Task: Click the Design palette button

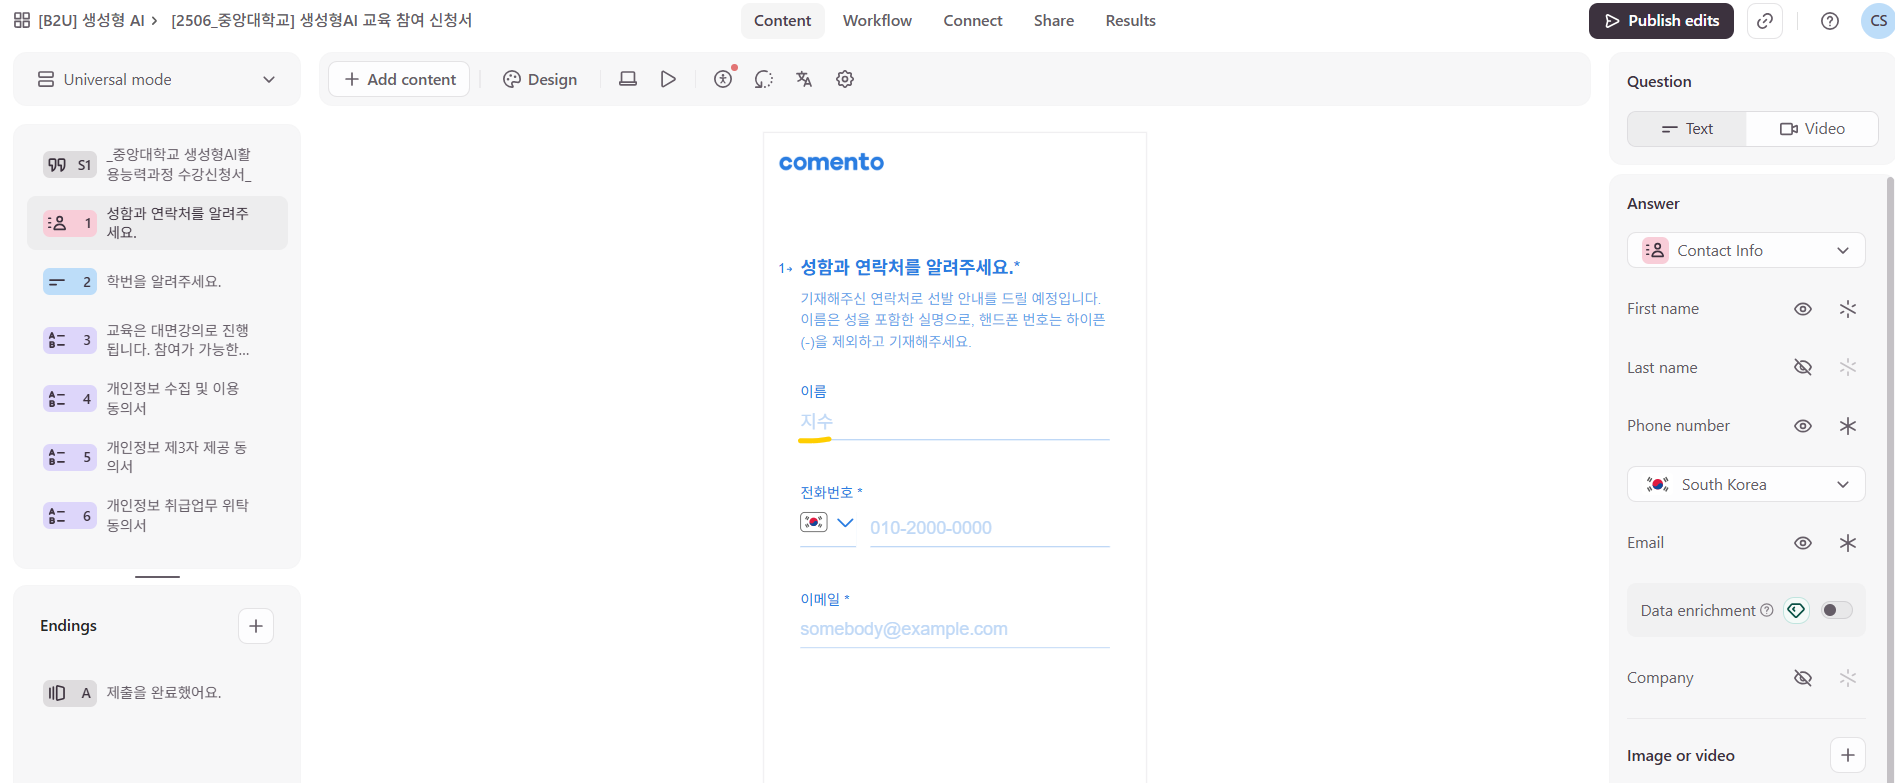Action: point(540,79)
